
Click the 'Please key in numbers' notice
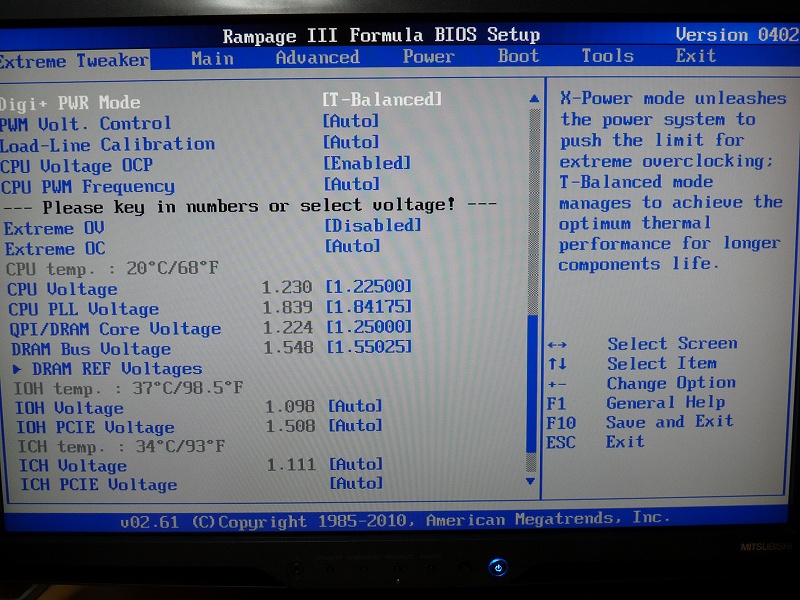point(249,206)
